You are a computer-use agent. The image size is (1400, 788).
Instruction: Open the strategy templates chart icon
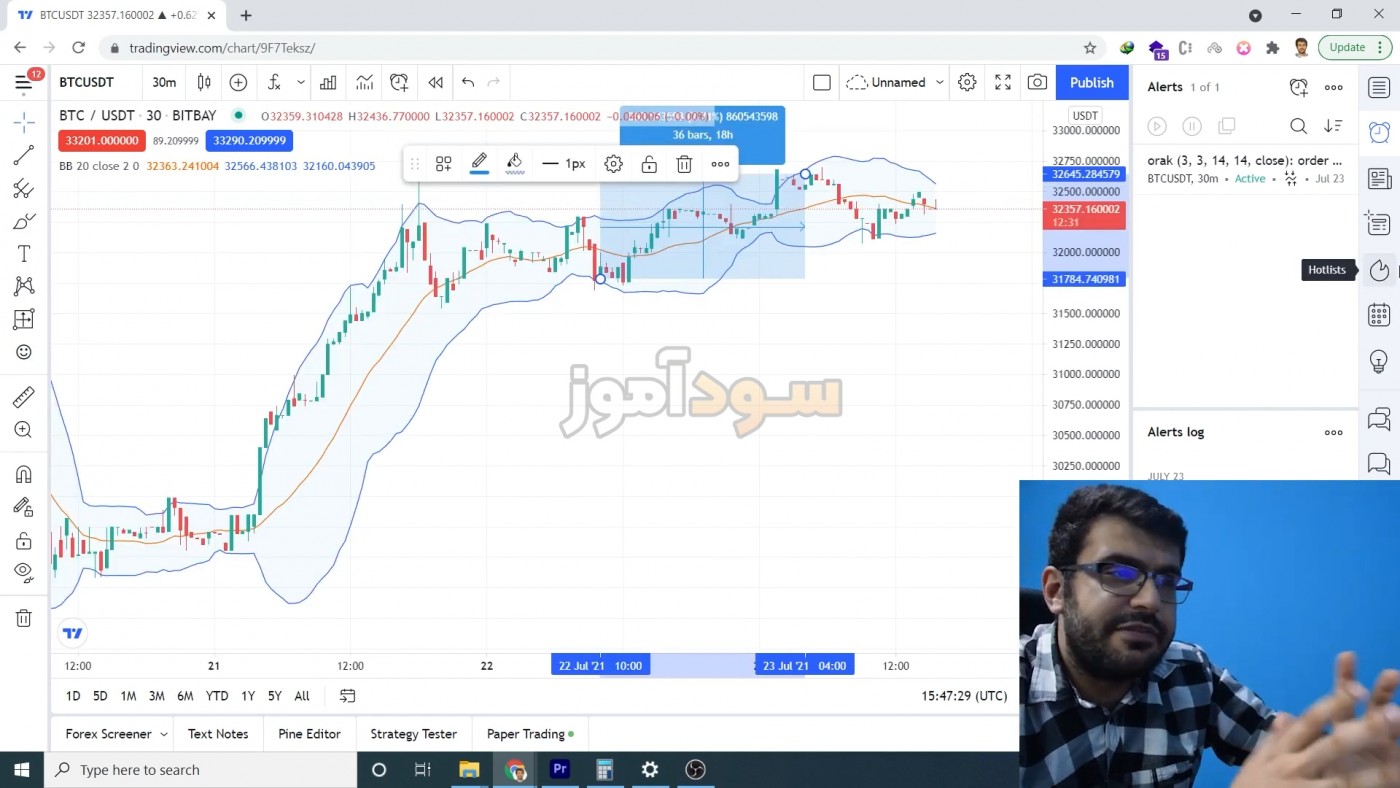tap(364, 82)
